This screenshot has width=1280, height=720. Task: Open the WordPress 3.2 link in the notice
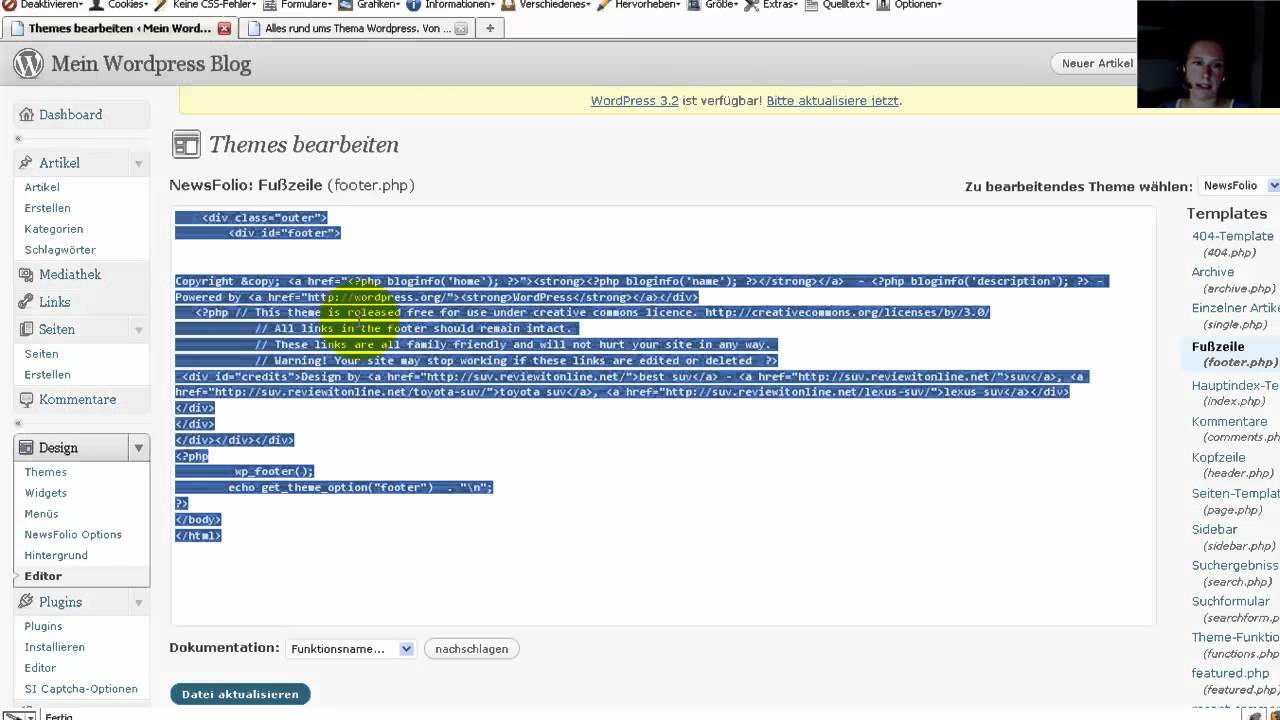point(634,101)
